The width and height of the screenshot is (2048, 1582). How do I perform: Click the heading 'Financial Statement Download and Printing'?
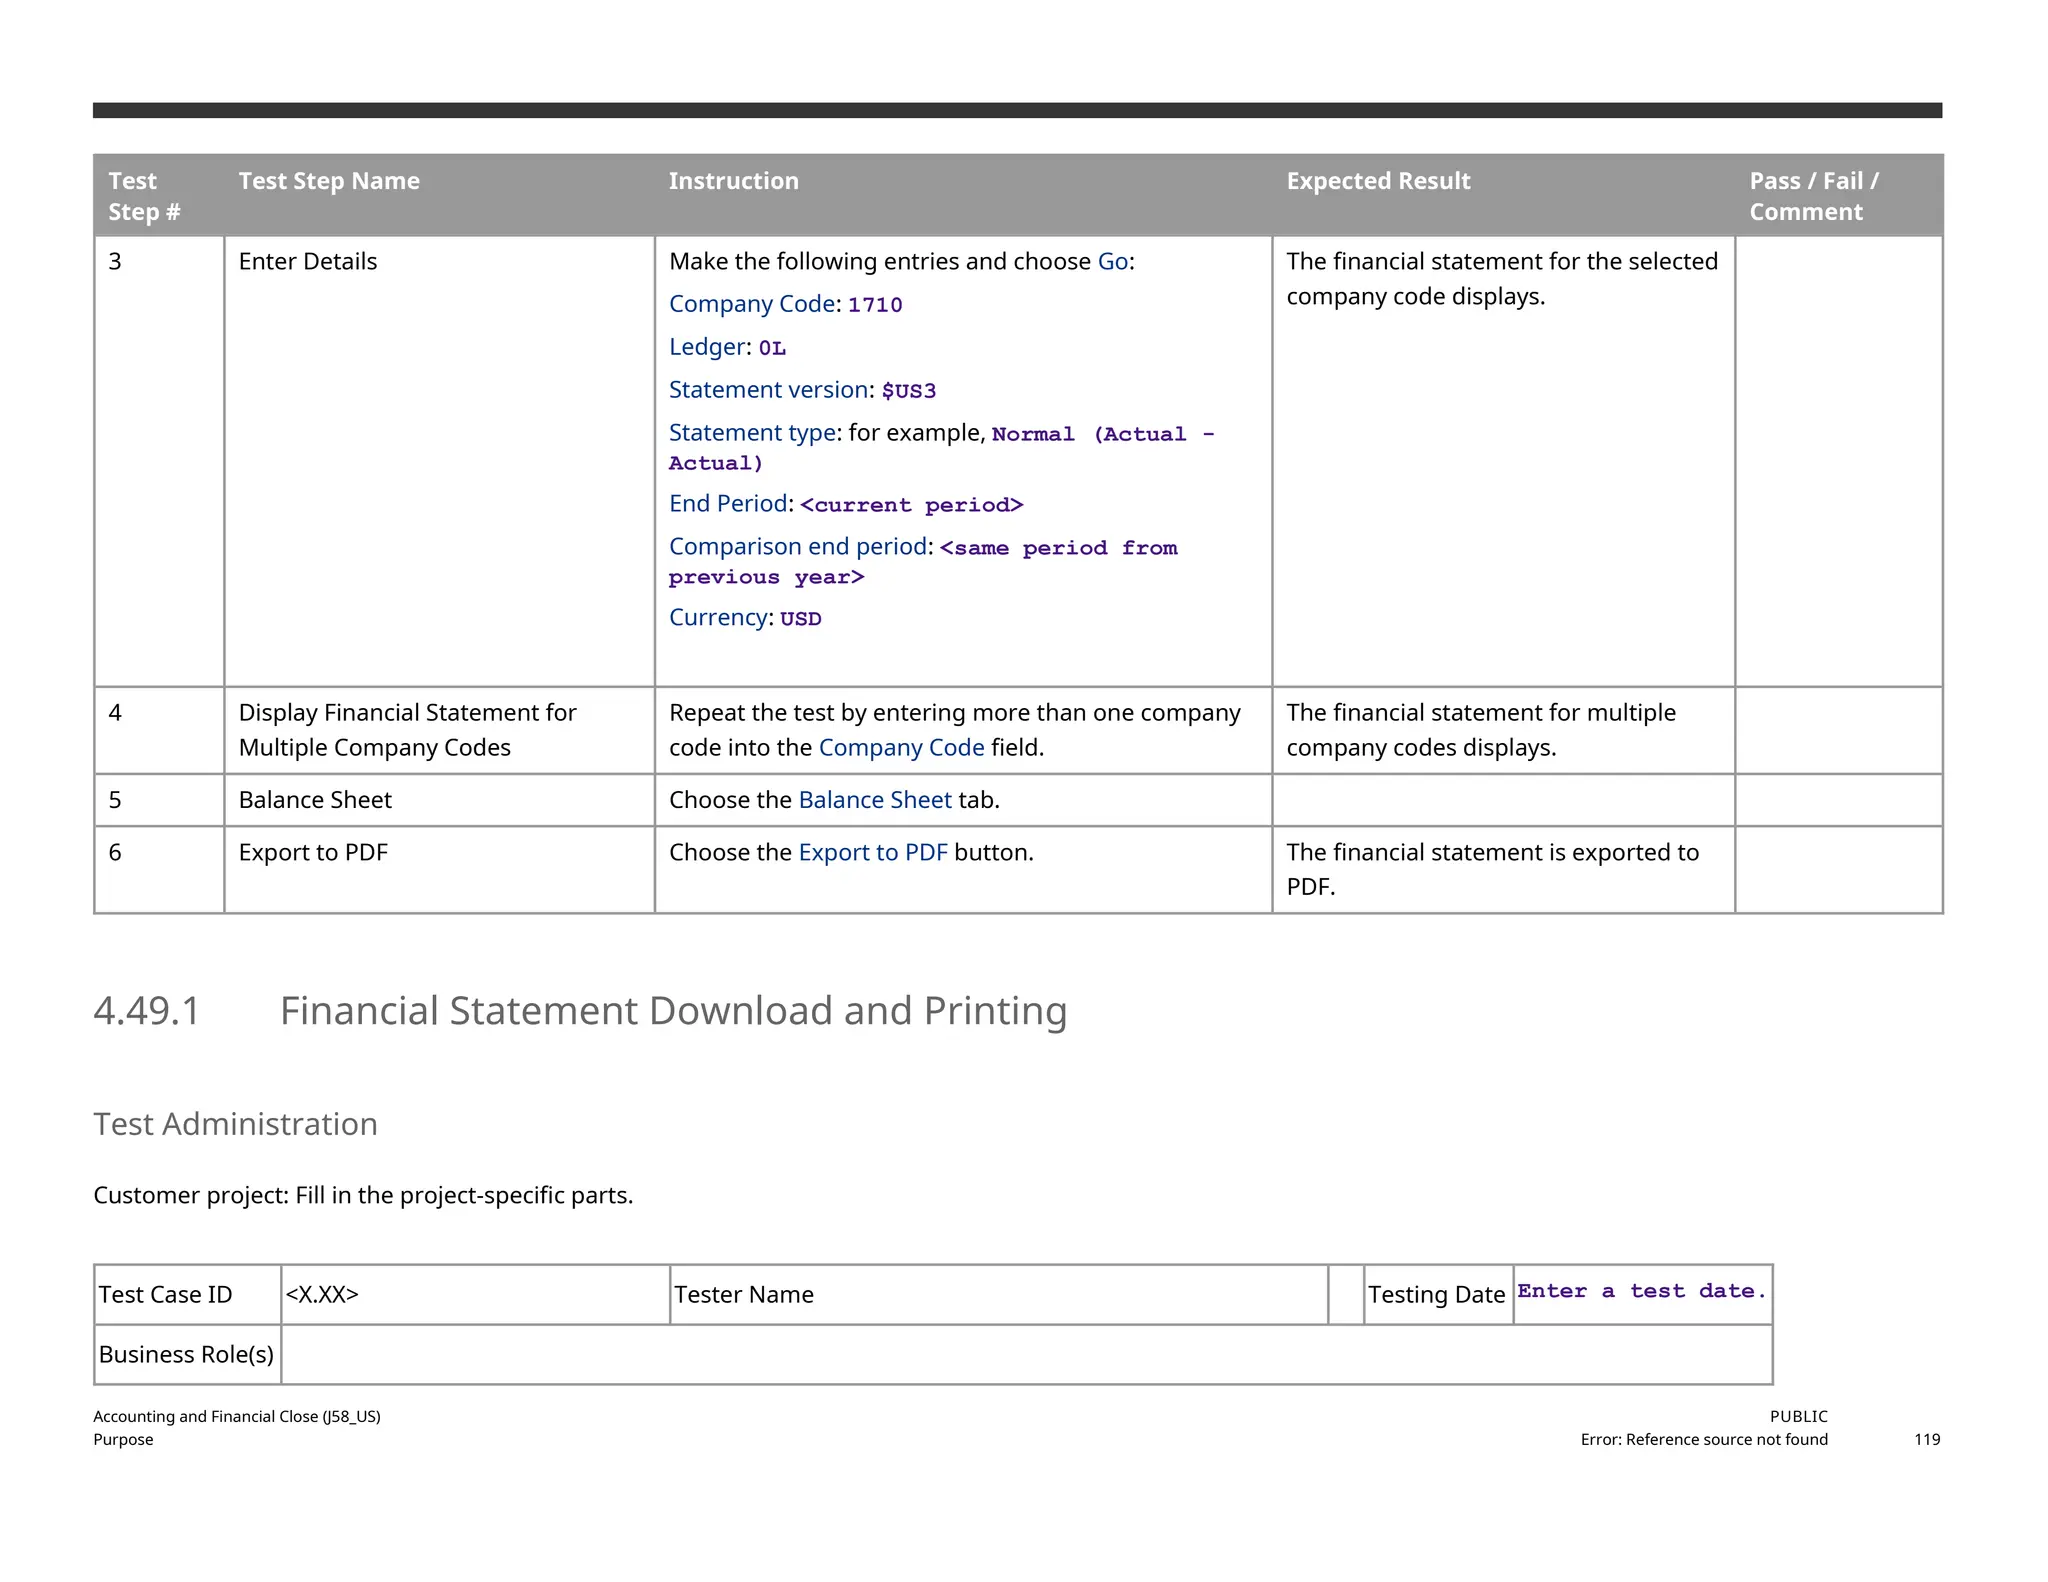point(673,1011)
